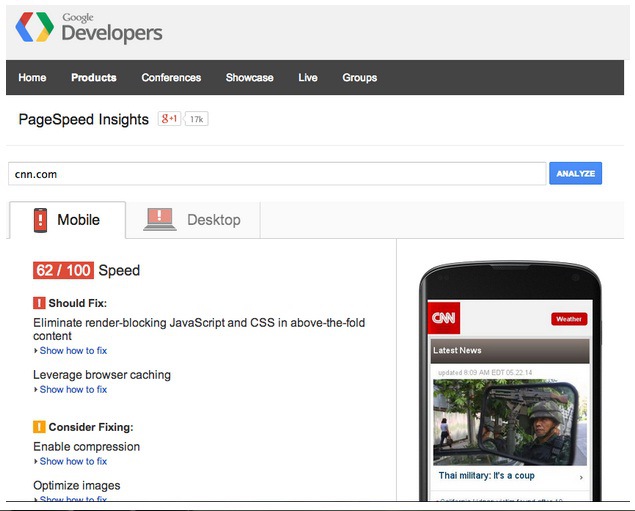Click the red mobile phone warning icon

click(x=40, y=220)
